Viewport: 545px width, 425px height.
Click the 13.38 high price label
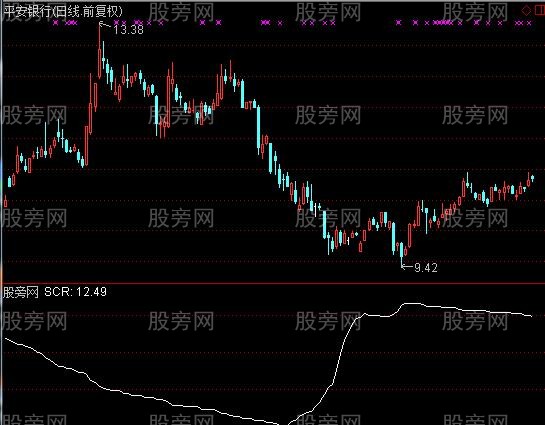tap(129, 30)
